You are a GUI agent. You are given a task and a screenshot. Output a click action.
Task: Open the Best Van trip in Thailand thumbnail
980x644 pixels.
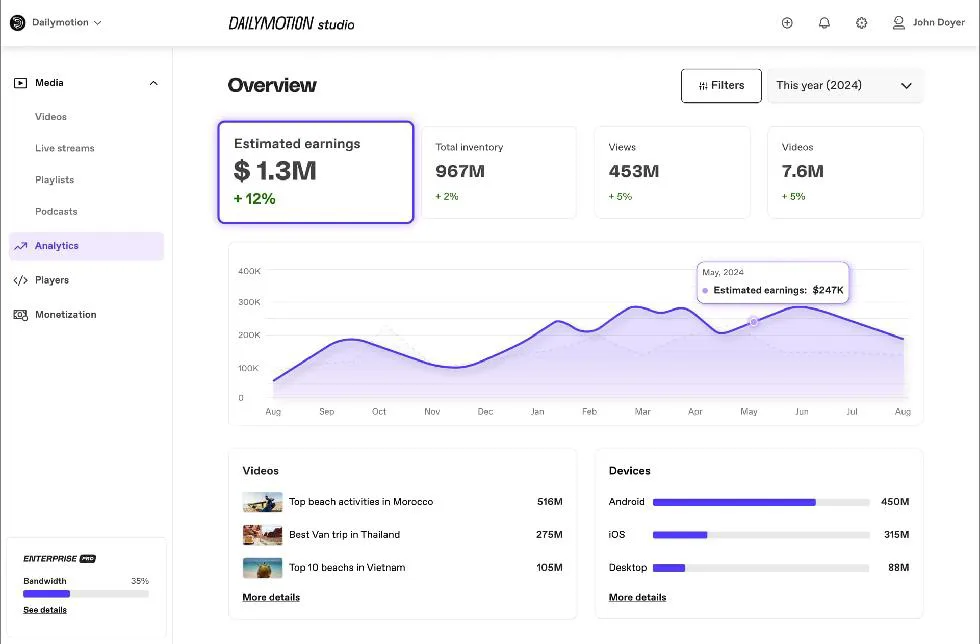tap(262, 535)
